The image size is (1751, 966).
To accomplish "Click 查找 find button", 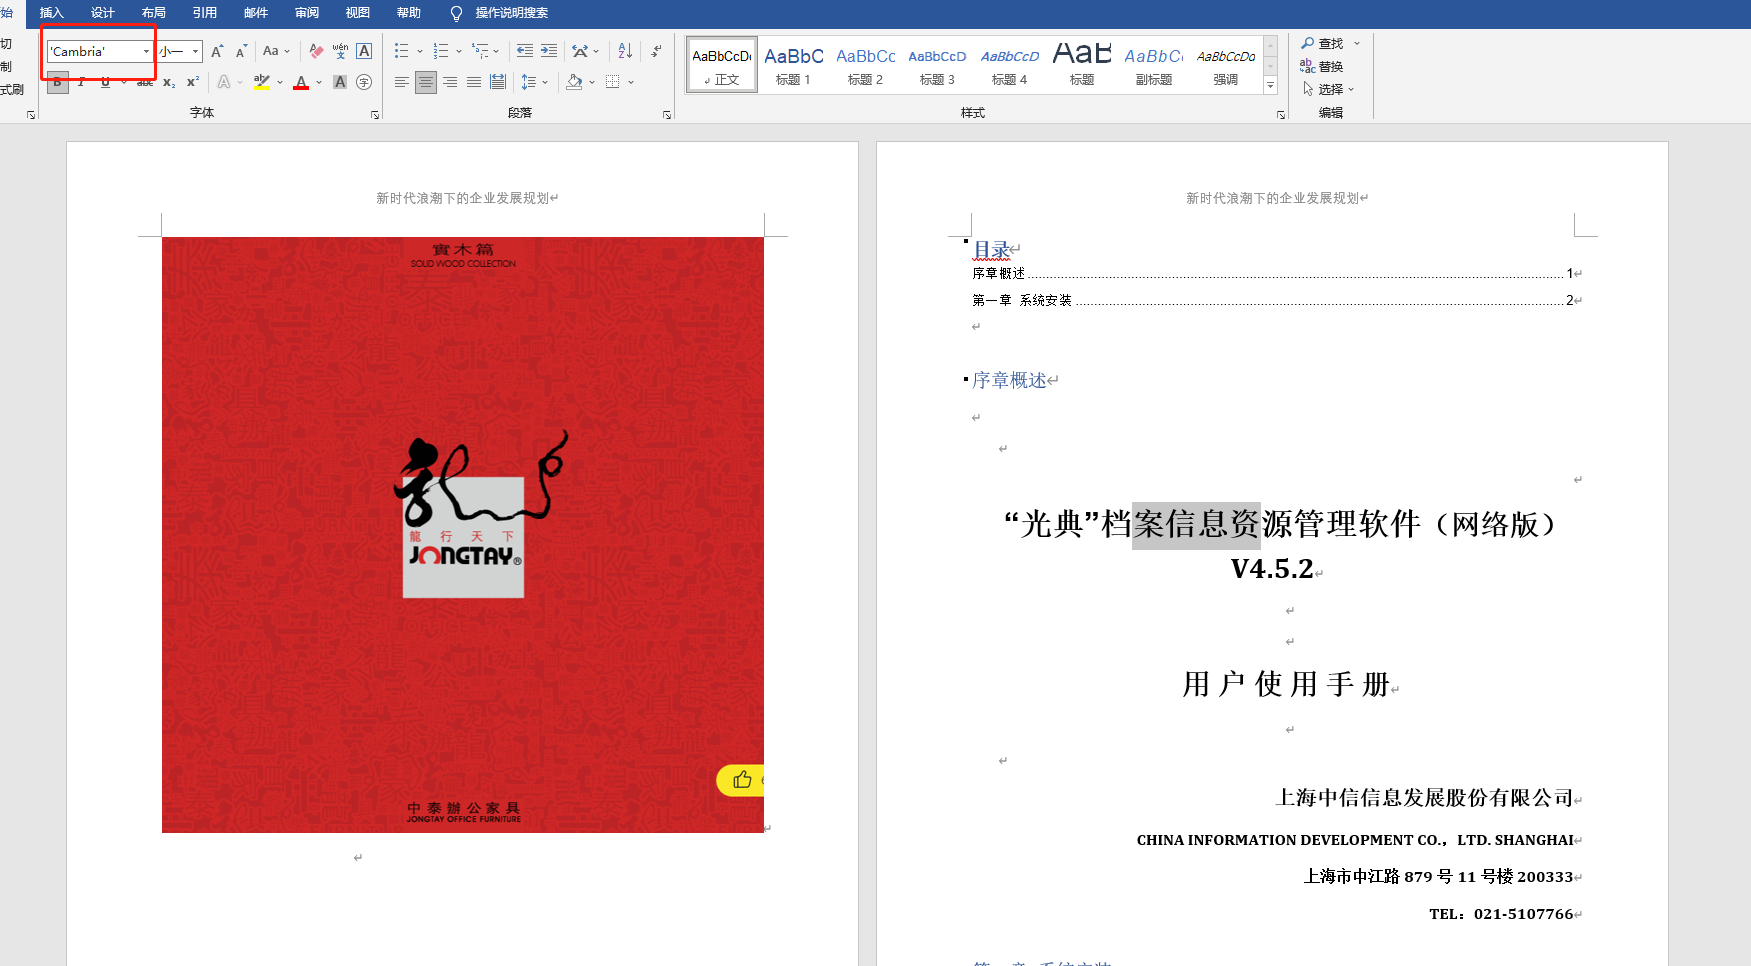I will pos(1322,43).
